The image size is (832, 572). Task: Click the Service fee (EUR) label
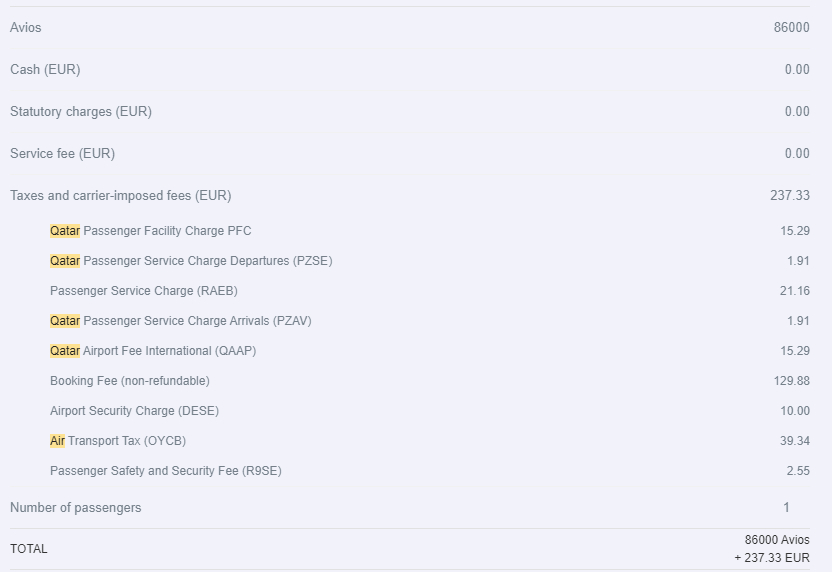click(x=62, y=153)
